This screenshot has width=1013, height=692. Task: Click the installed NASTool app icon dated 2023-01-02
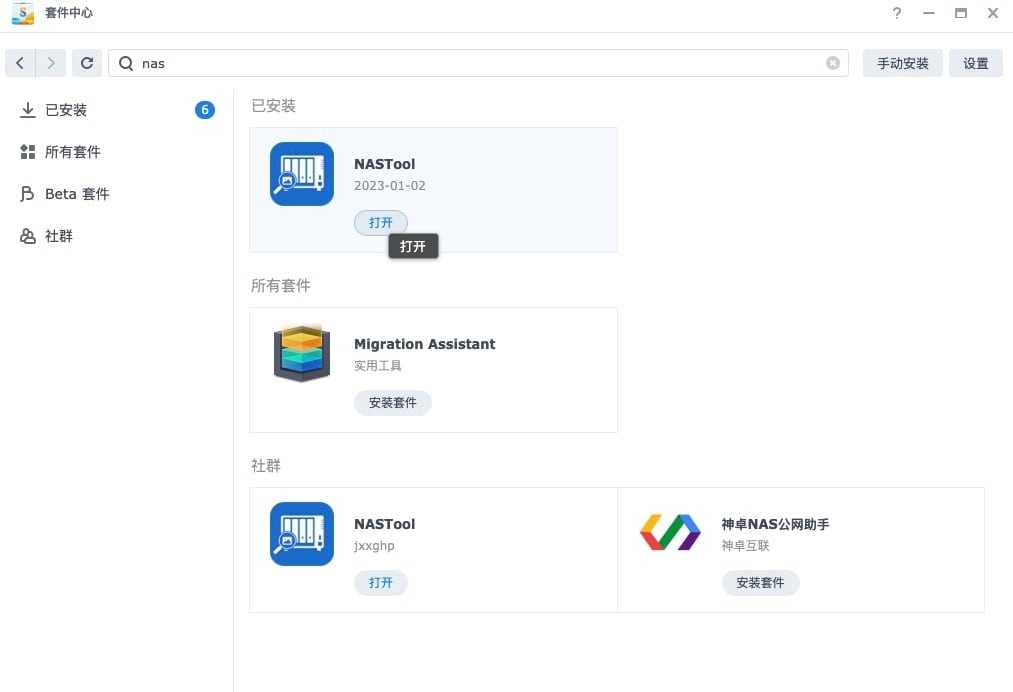point(302,174)
